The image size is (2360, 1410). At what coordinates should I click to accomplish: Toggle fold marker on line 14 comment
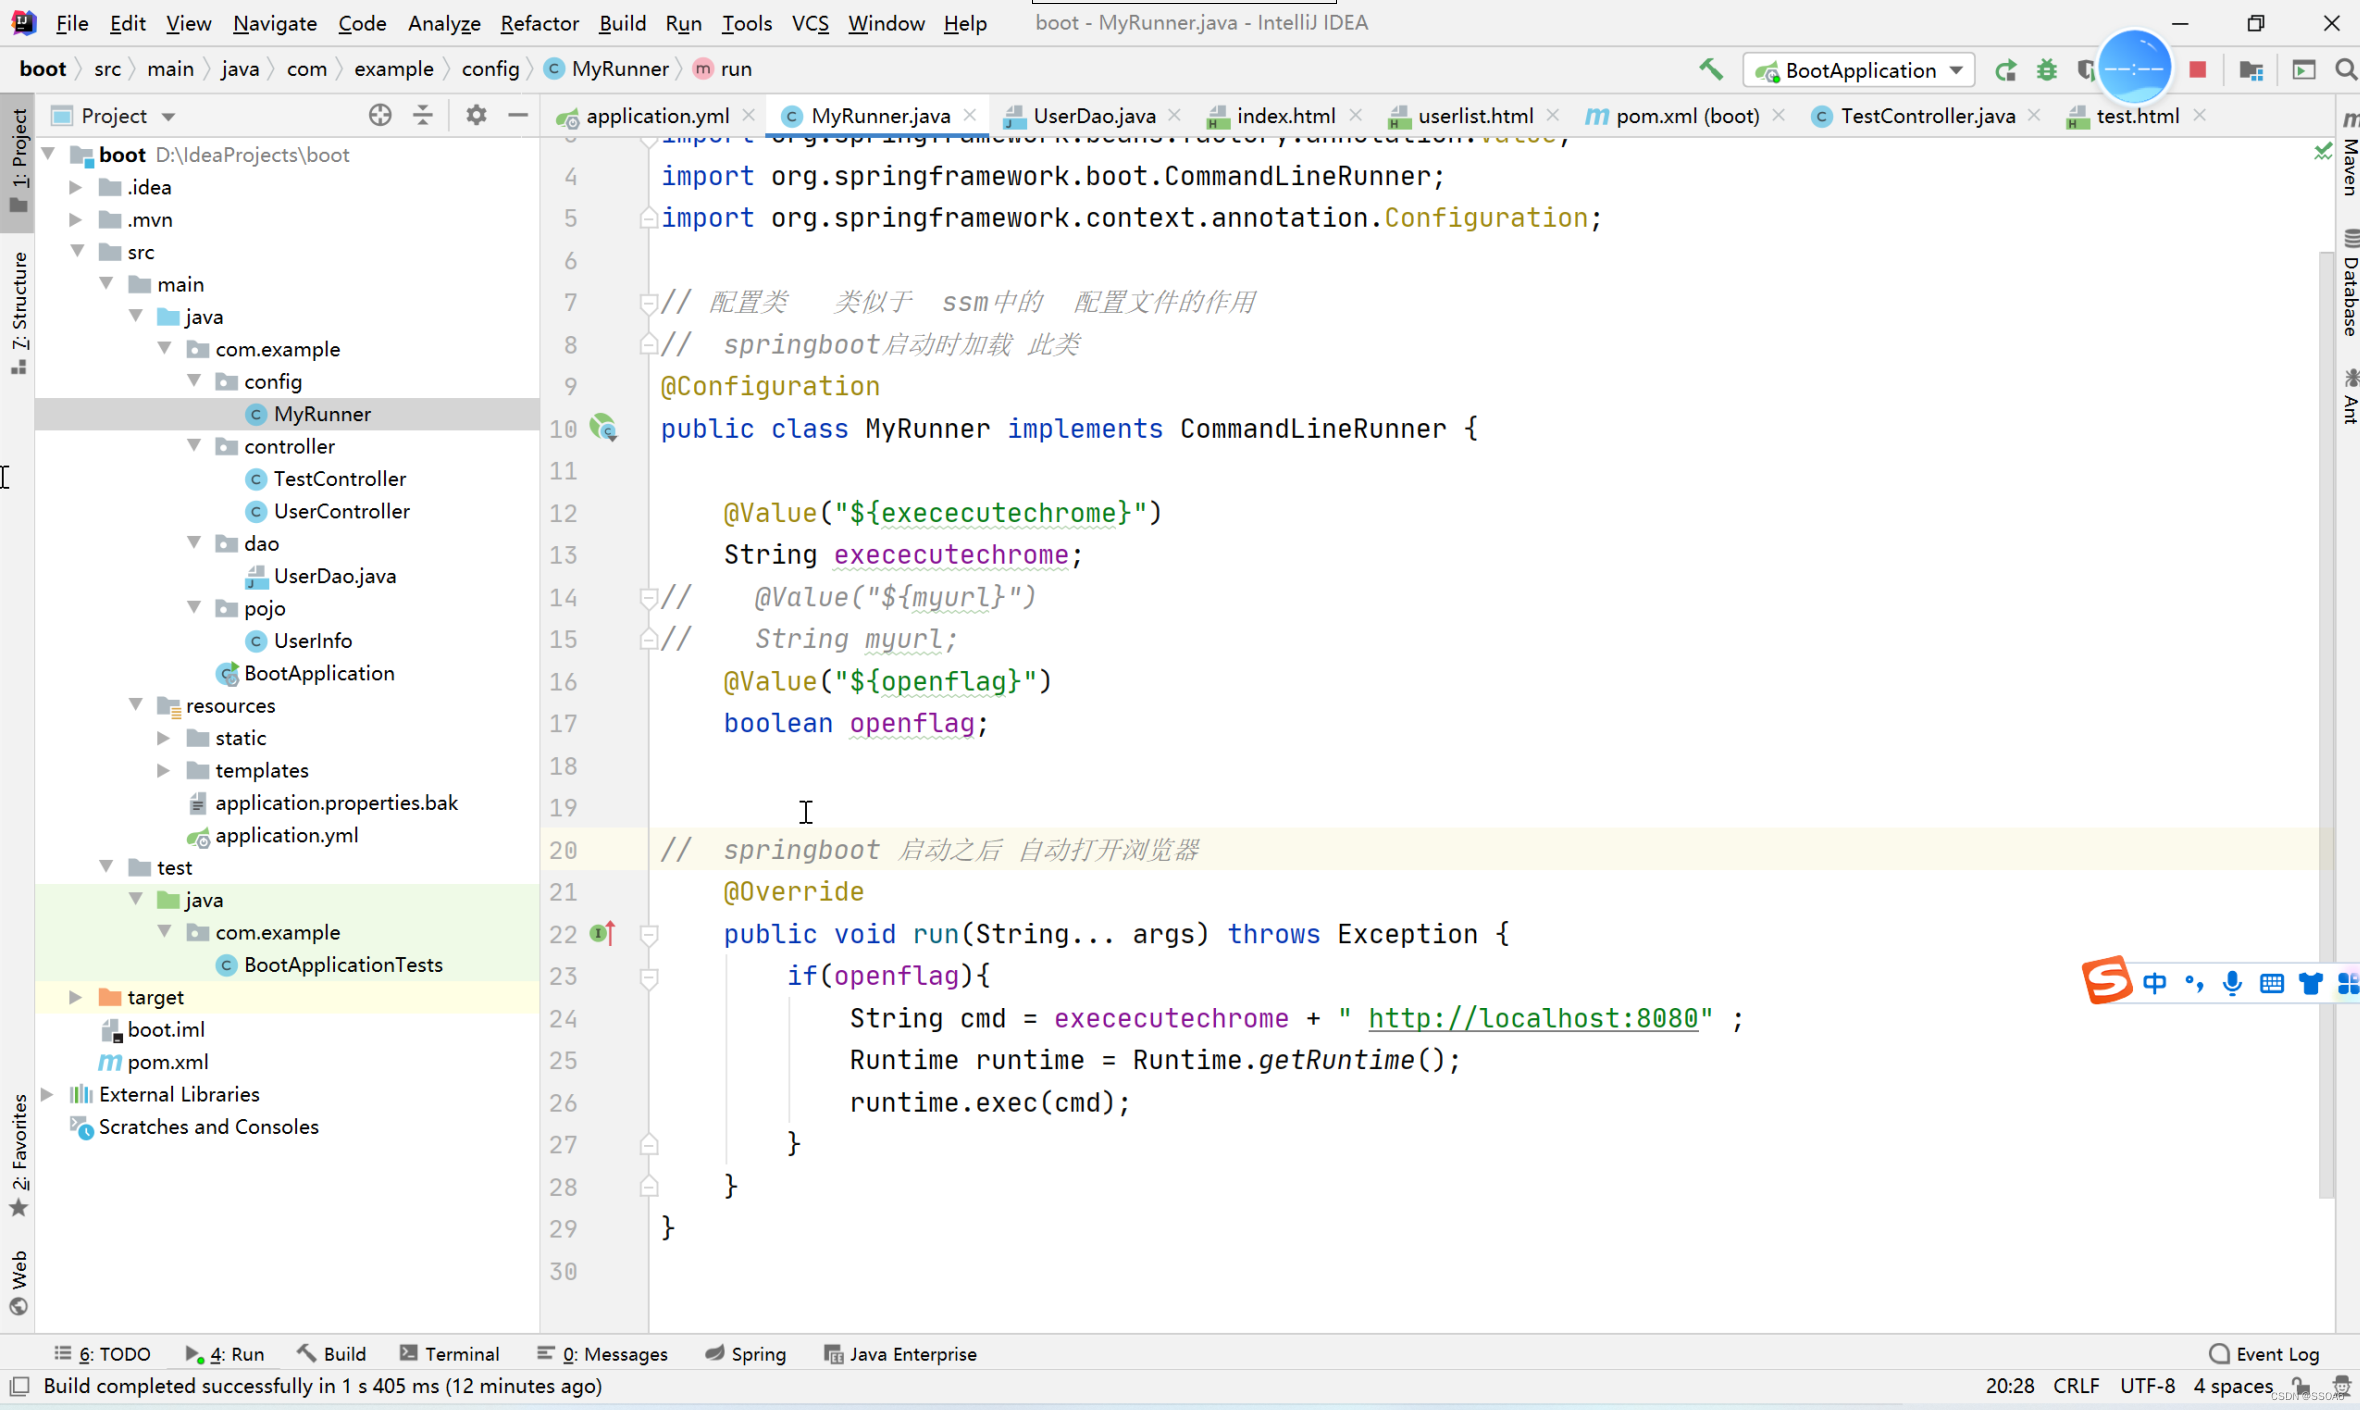click(x=648, y=597)
